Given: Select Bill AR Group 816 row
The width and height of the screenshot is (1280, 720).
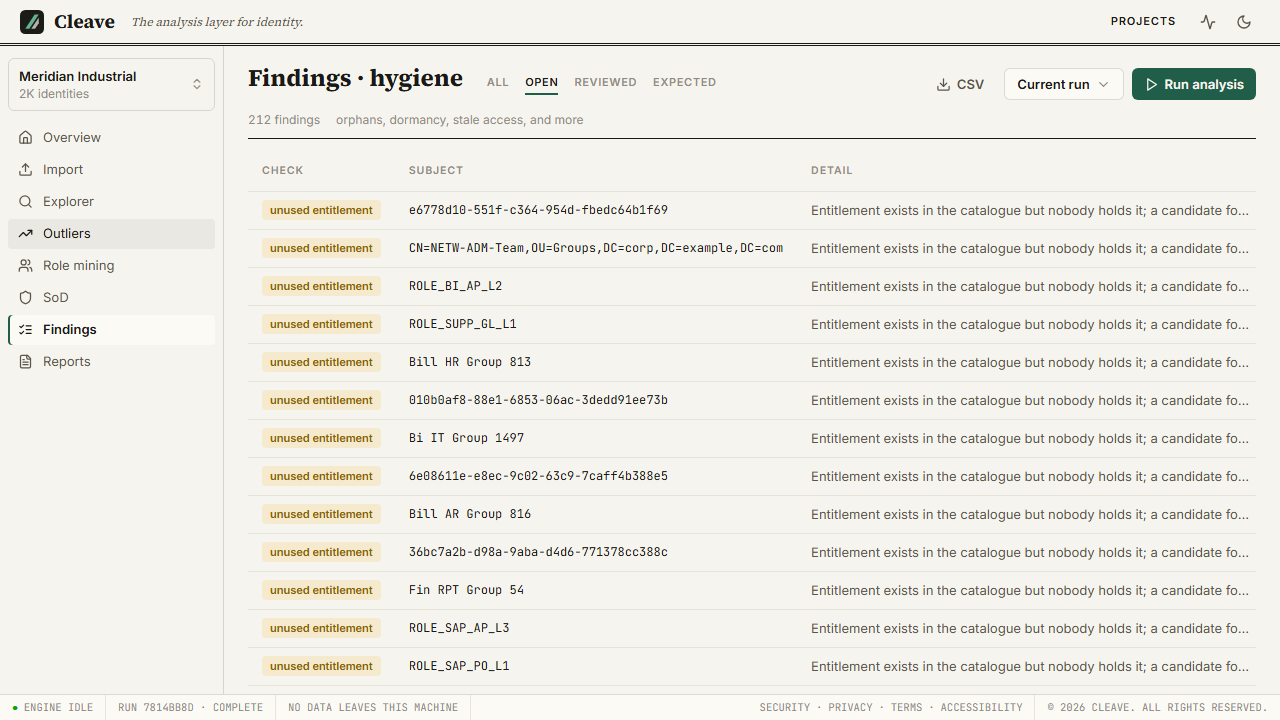Looking at the screenshot, I should coord(752,515).
